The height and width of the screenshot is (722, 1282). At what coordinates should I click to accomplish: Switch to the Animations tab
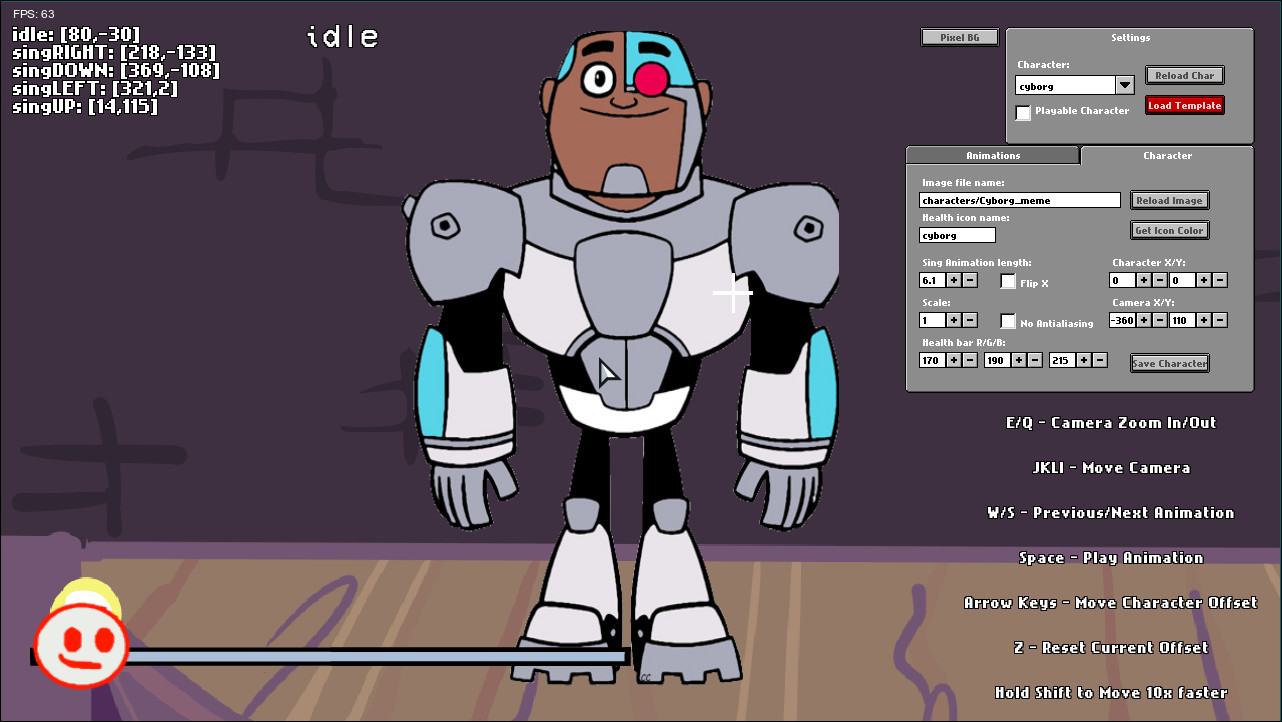click(x=993, y=156)
